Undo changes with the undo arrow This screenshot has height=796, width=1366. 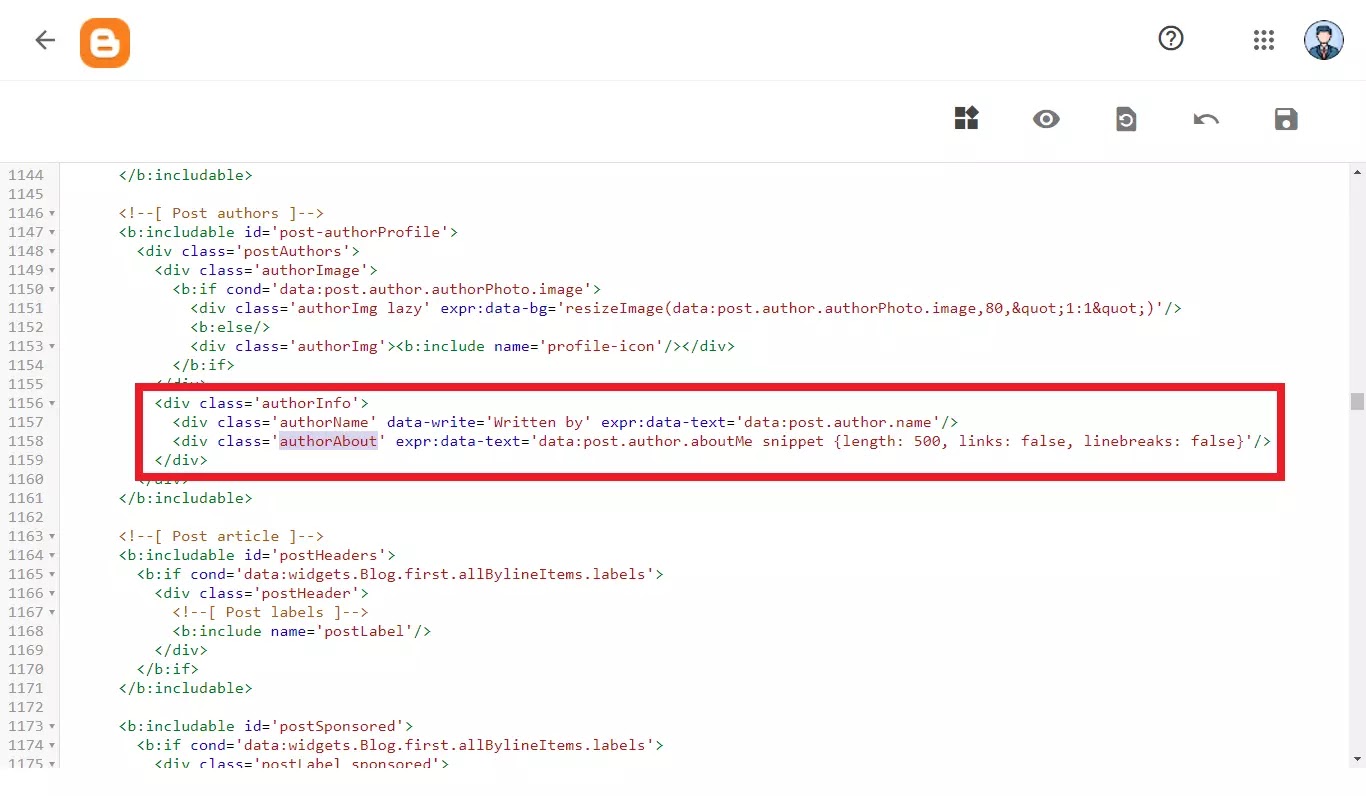pyautogui.click(x=1206, y=120)
